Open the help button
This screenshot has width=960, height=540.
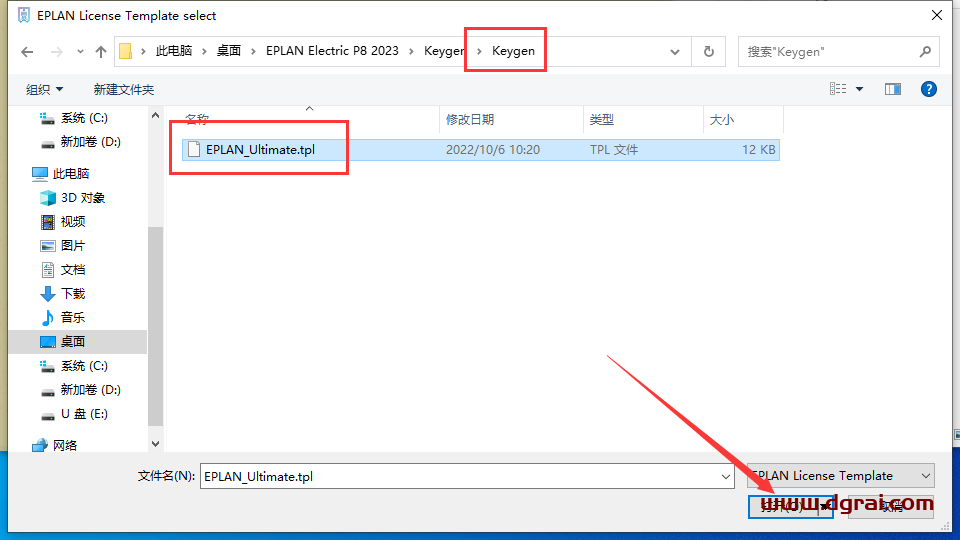pos(929,89)
